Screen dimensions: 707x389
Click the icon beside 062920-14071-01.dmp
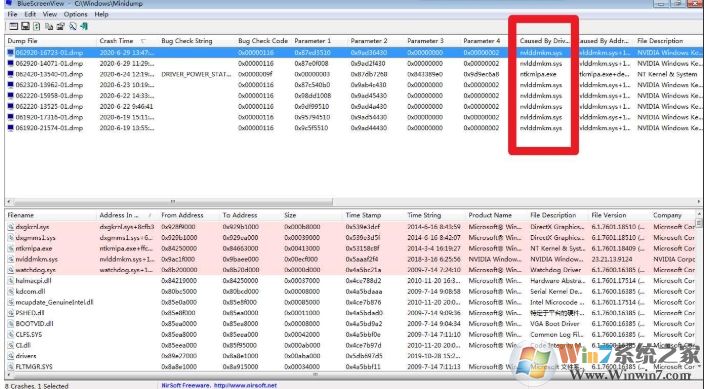click(x=10, y=64)
